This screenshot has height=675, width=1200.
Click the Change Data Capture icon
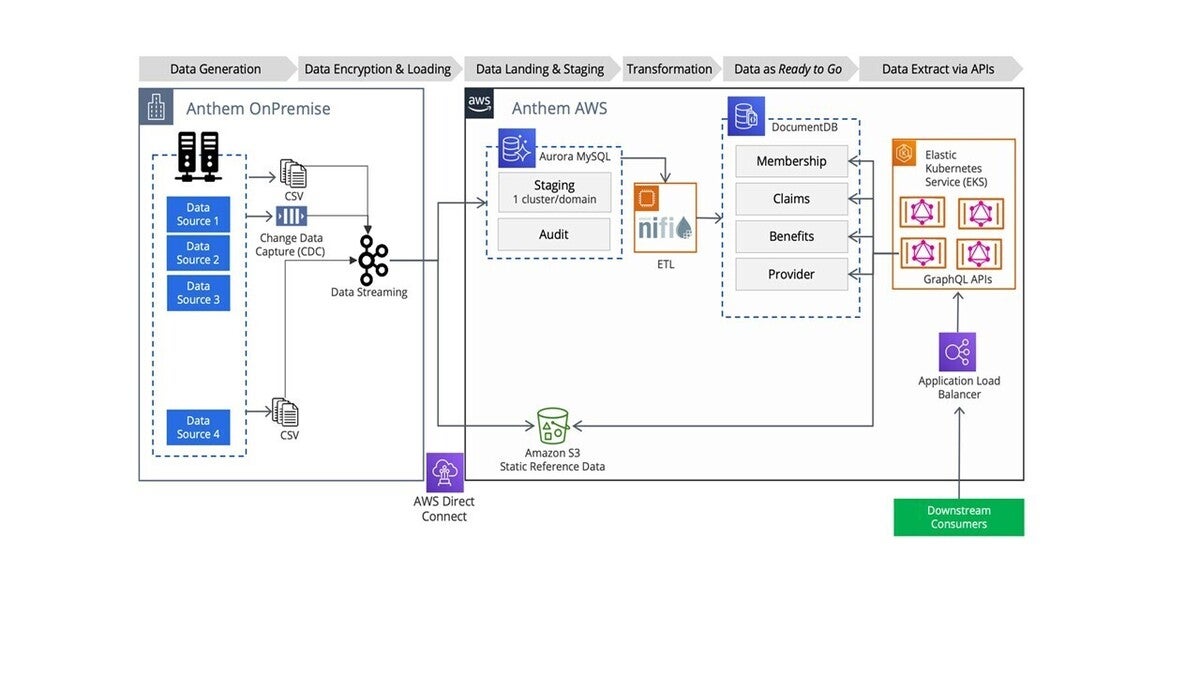[291, 217]
